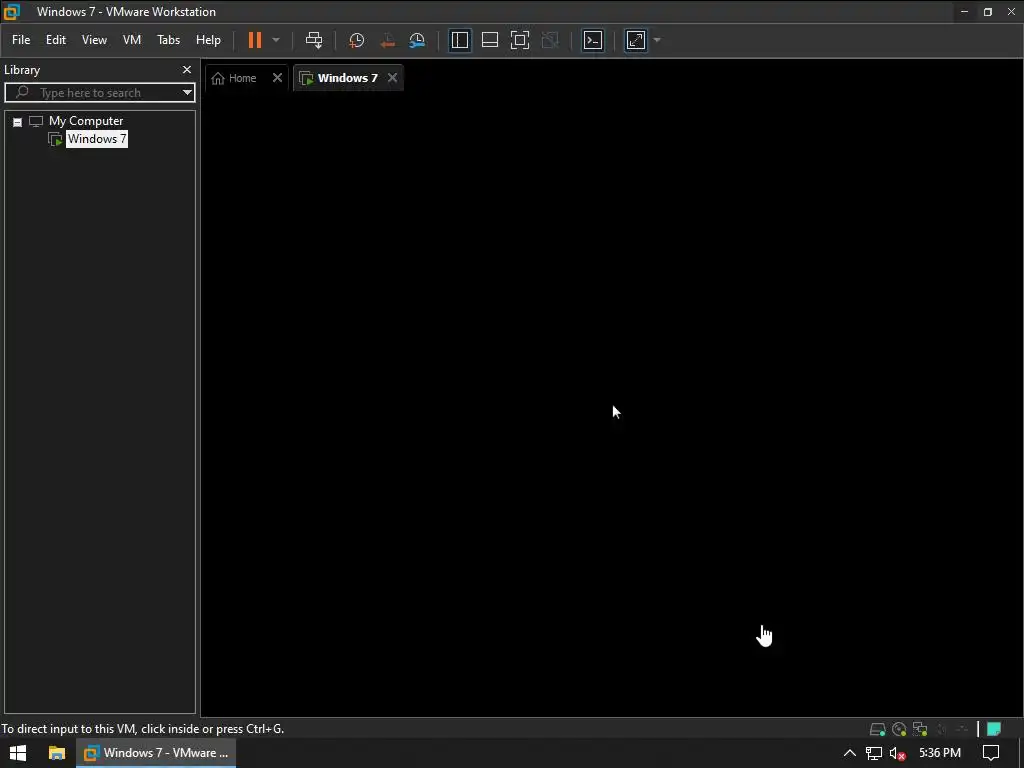Click the network adapter status icon
1024x768 pixels.
click(920, 729)
